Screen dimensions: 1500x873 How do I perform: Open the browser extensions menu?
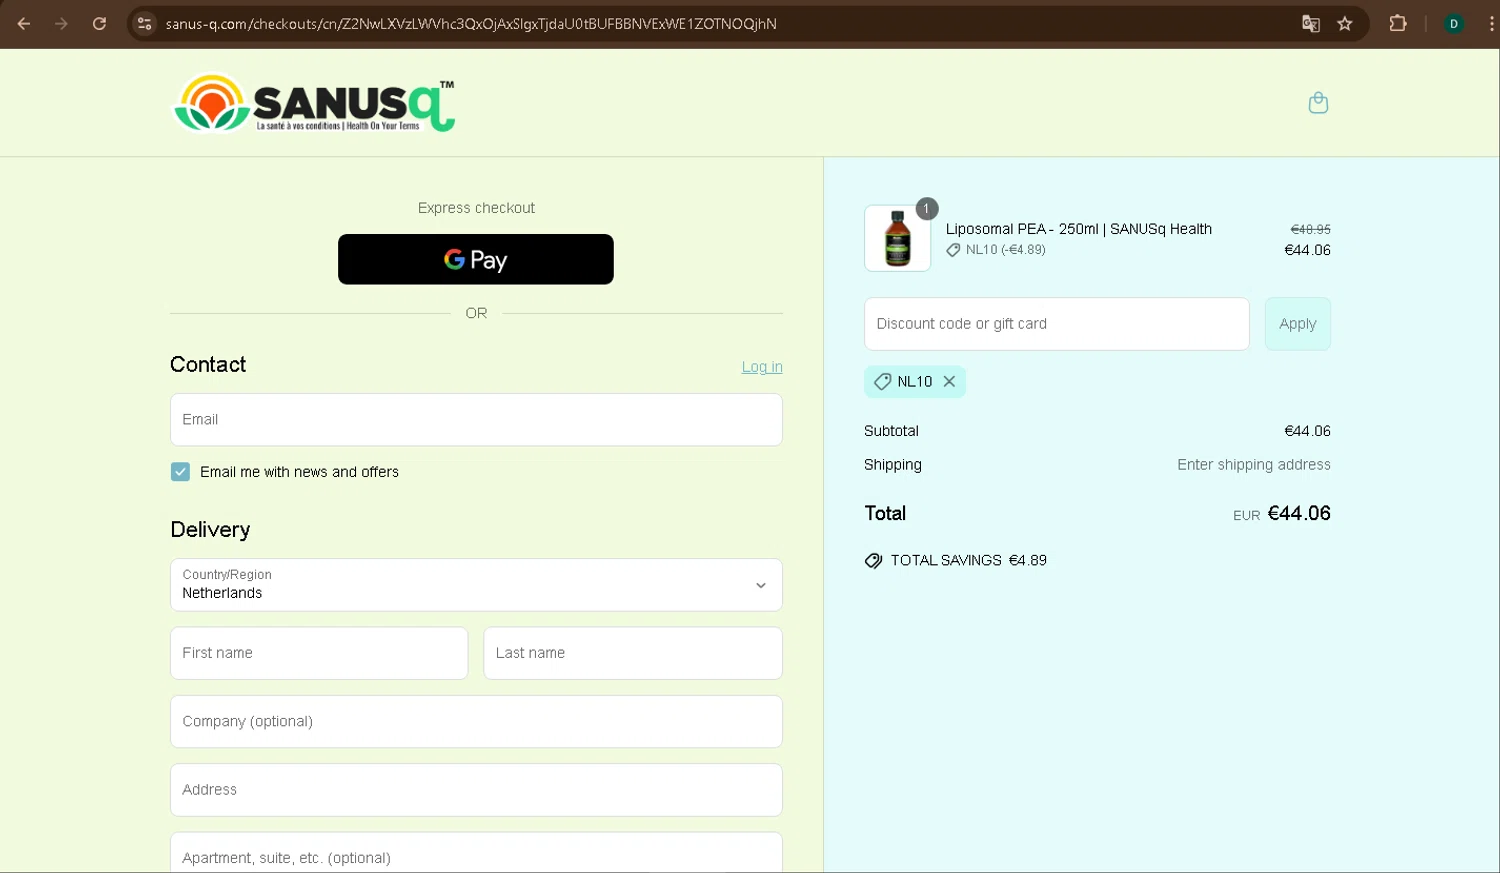point(1398,24)
